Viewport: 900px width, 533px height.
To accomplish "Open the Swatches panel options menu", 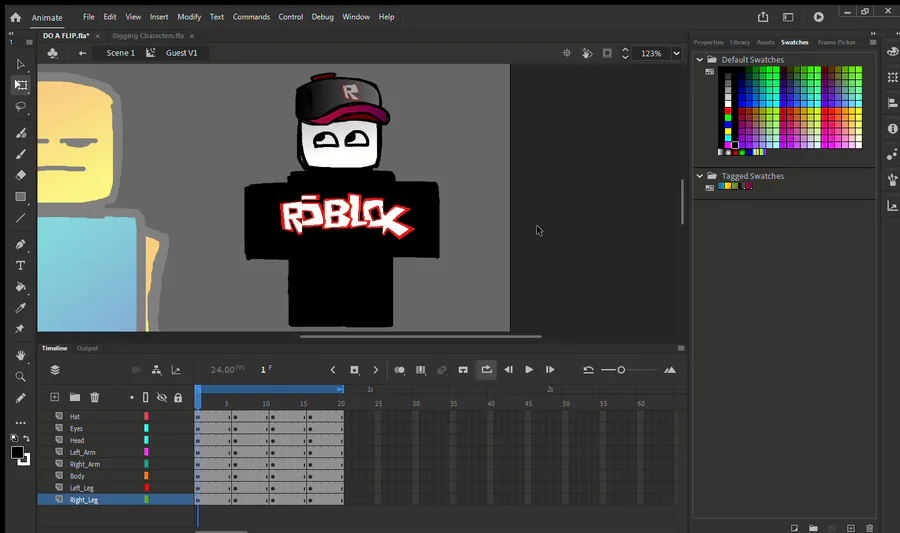I will click(873, 42).
